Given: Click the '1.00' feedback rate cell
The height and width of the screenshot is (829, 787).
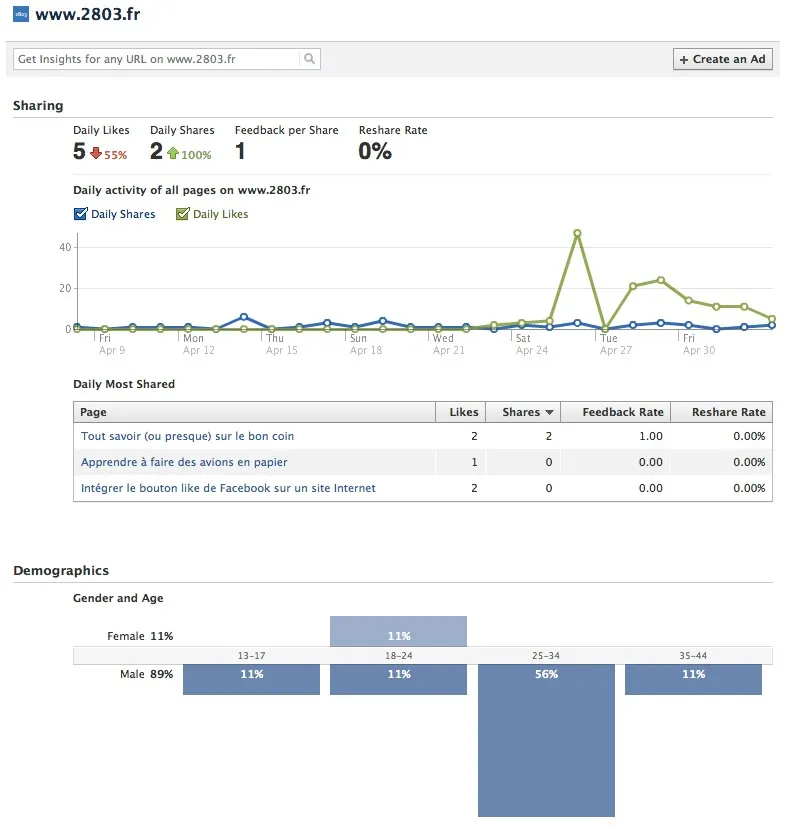Looking at the screenshot, I should click(651, 436).
